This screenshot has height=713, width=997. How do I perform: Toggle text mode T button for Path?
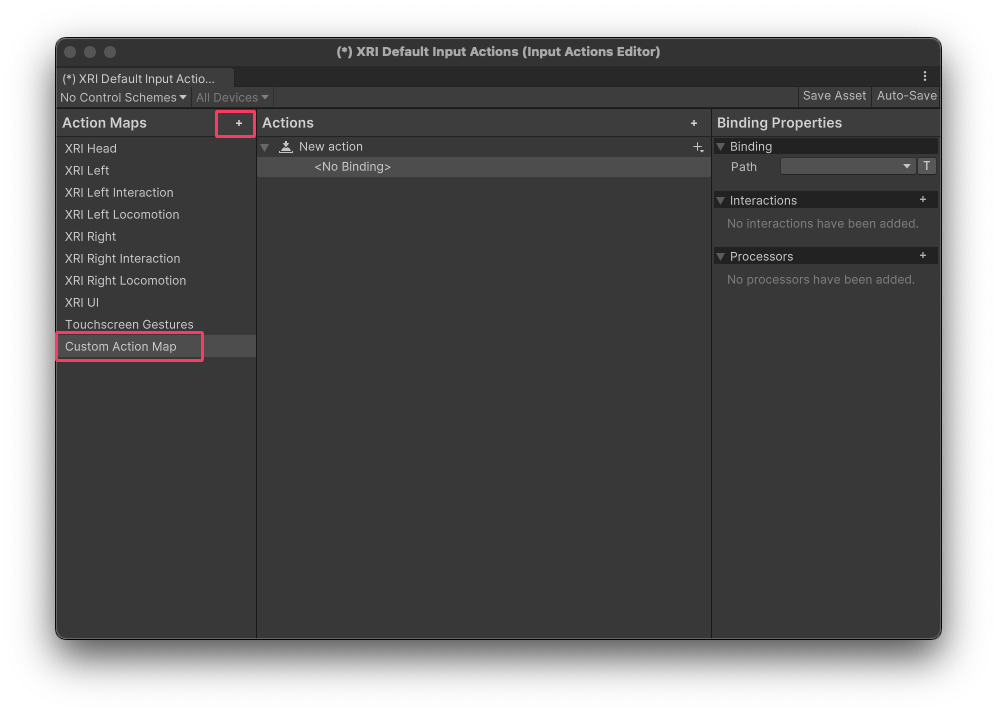[x=926, y=166]
